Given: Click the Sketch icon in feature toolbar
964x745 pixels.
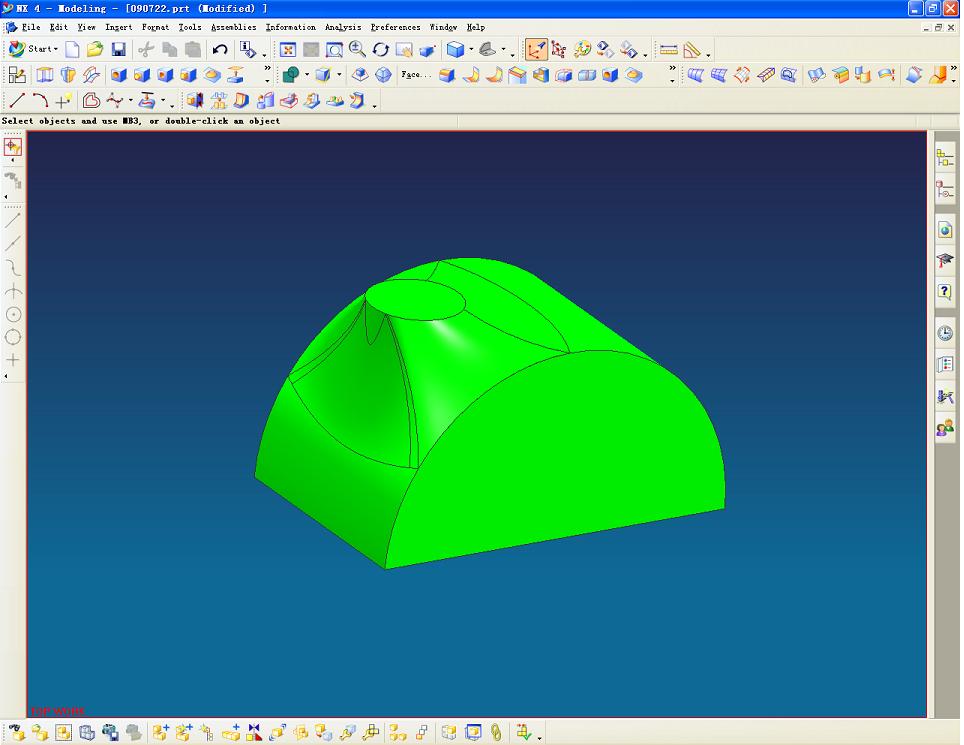Looking at the screenshot, I should point(17,75).
